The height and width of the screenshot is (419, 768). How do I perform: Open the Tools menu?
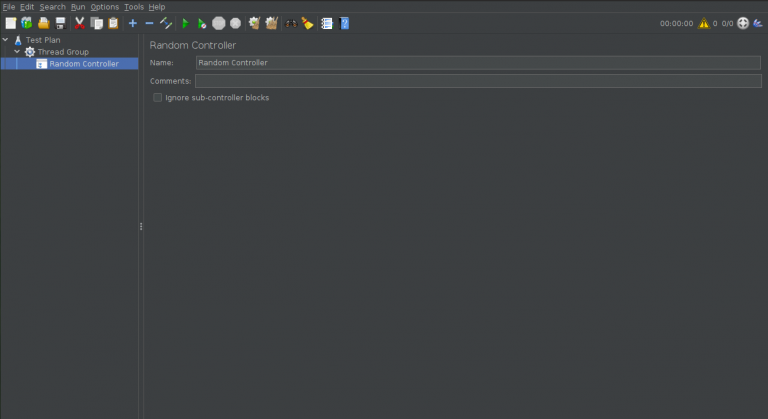click(134, 7)
